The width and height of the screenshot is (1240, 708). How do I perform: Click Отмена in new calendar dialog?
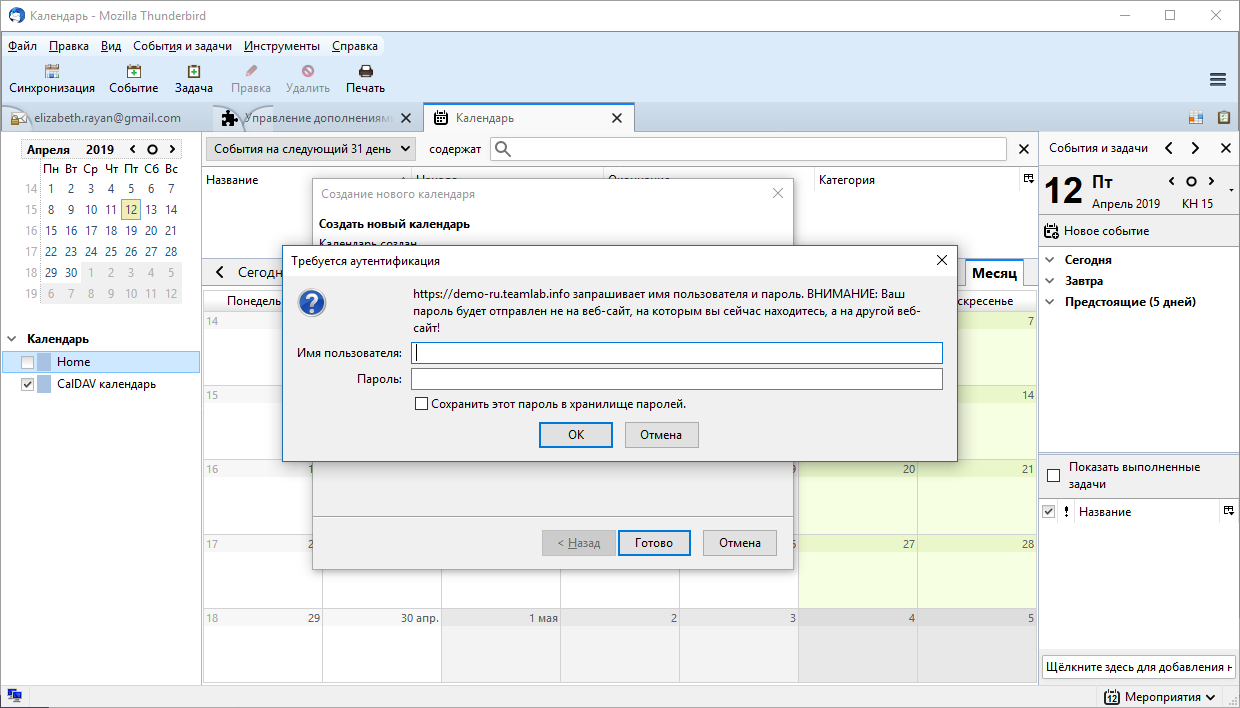(x=740, y=543)
